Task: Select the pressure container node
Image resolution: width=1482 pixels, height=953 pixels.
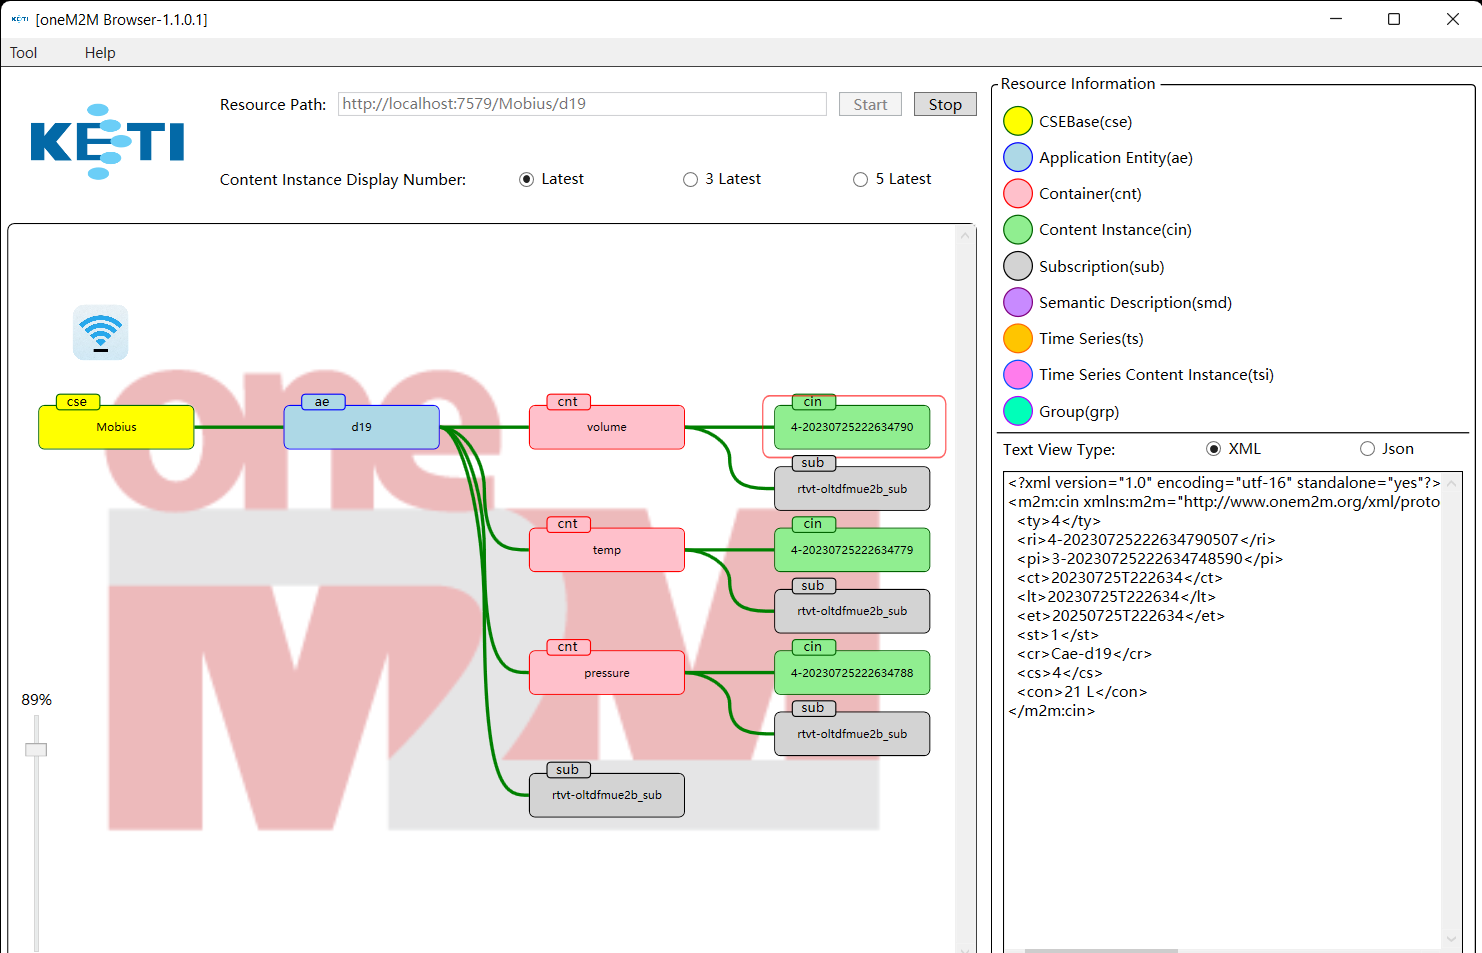Action: point(607,673)
